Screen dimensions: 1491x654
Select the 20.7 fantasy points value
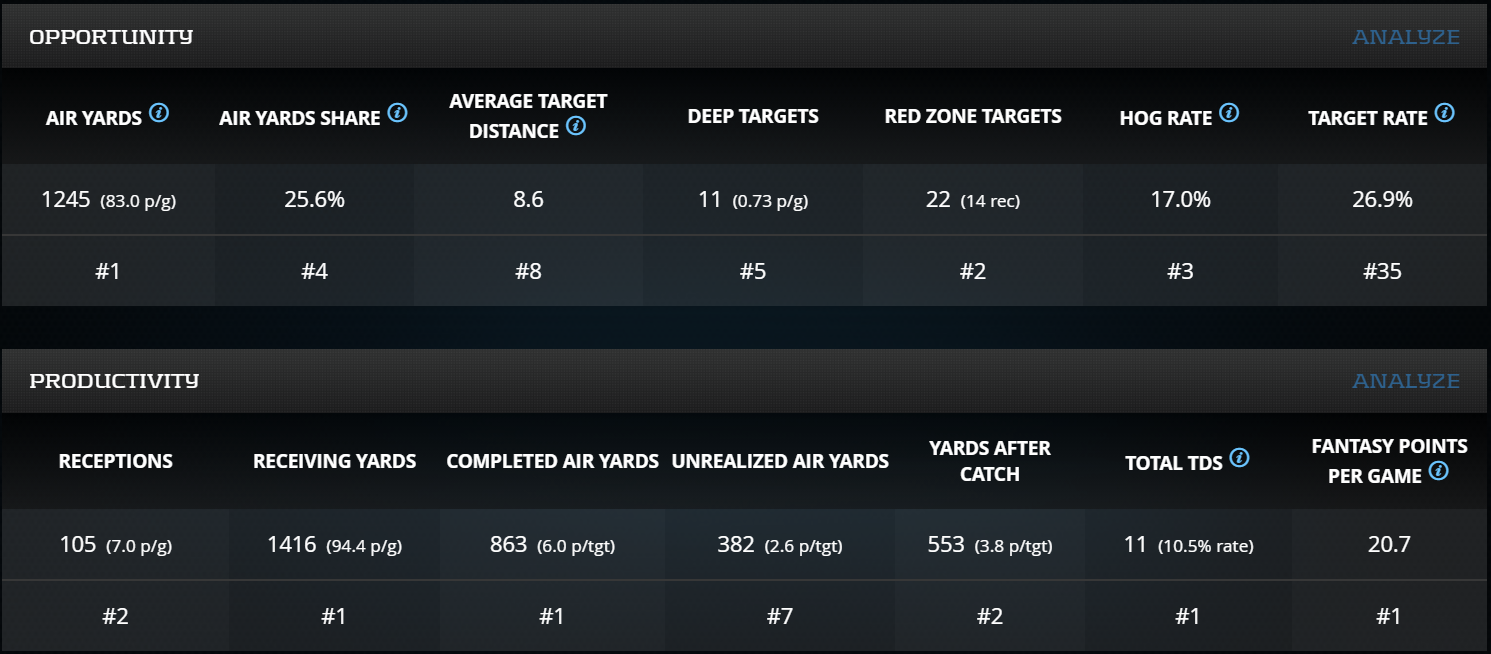click(1389, 545)
